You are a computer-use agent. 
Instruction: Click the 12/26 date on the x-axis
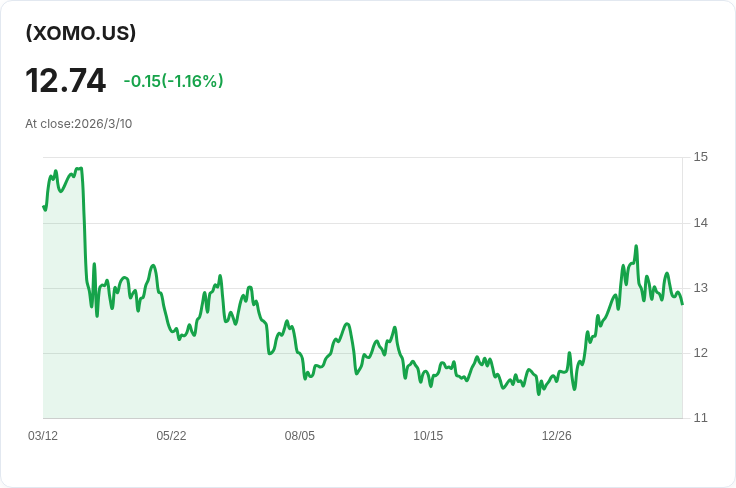pyautogui.click(x=557, y=436)
